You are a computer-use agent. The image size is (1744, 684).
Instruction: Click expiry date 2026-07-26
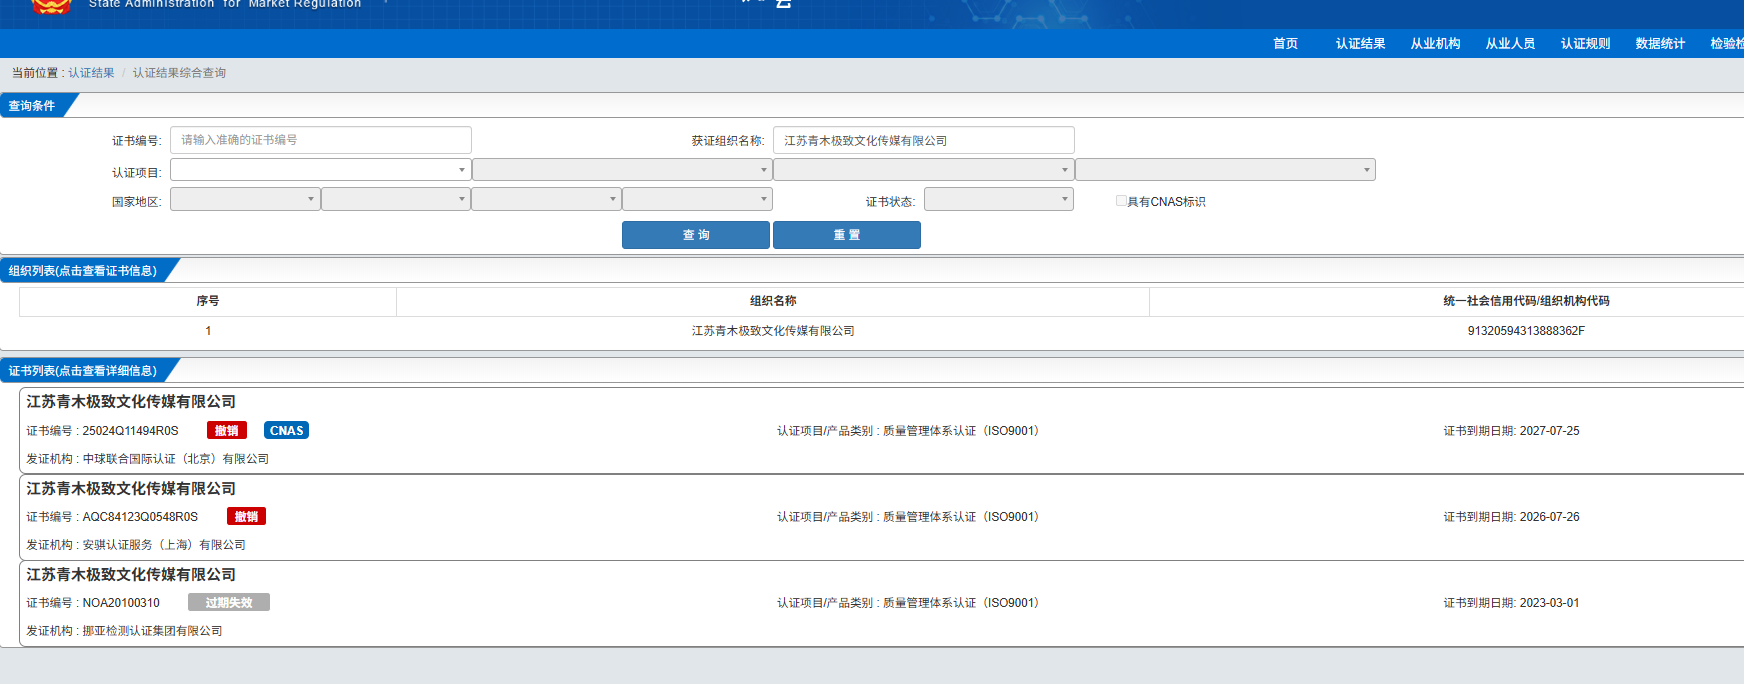1549,517
